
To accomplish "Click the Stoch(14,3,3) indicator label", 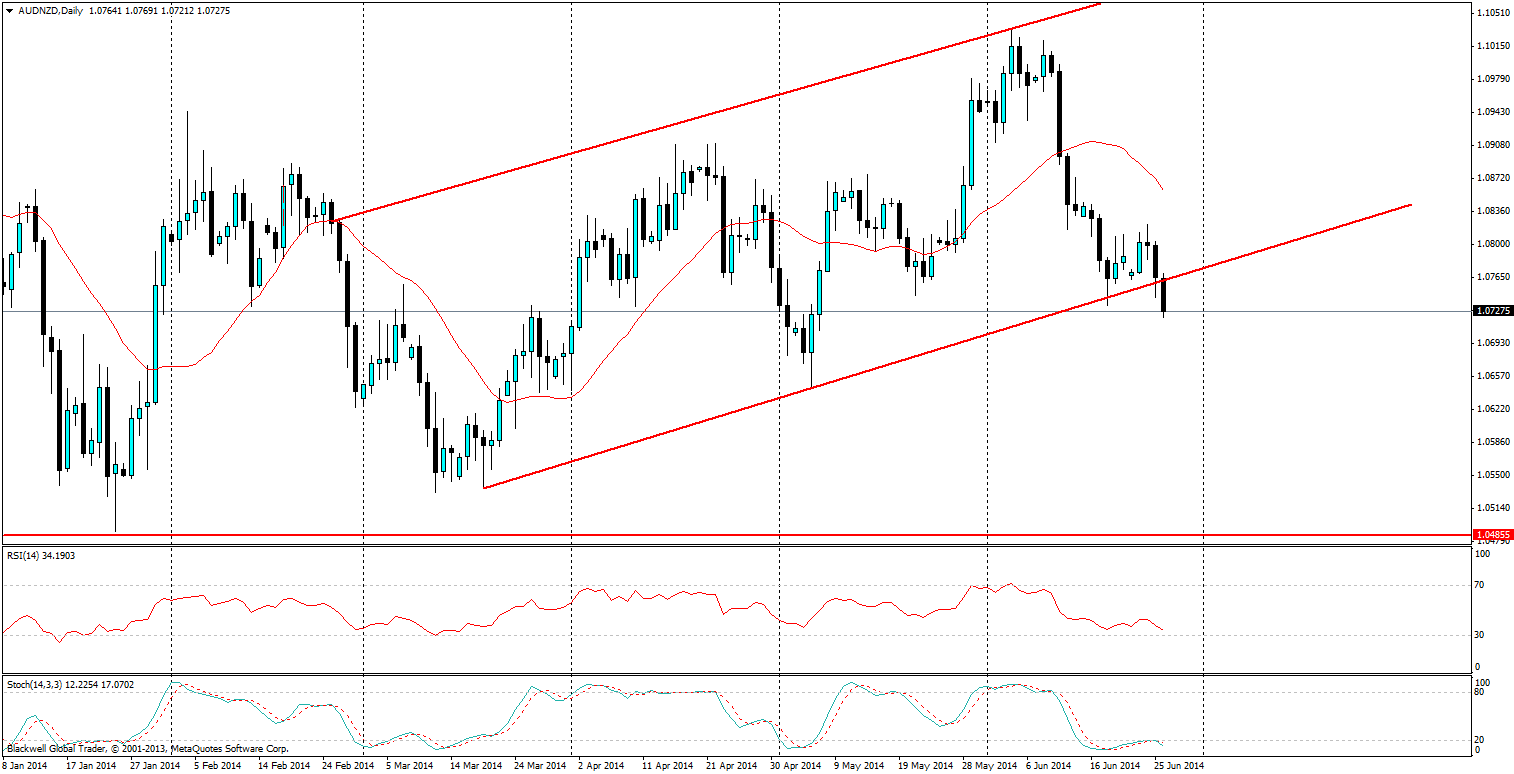I will pyautogui.click(x=70, y=685).
